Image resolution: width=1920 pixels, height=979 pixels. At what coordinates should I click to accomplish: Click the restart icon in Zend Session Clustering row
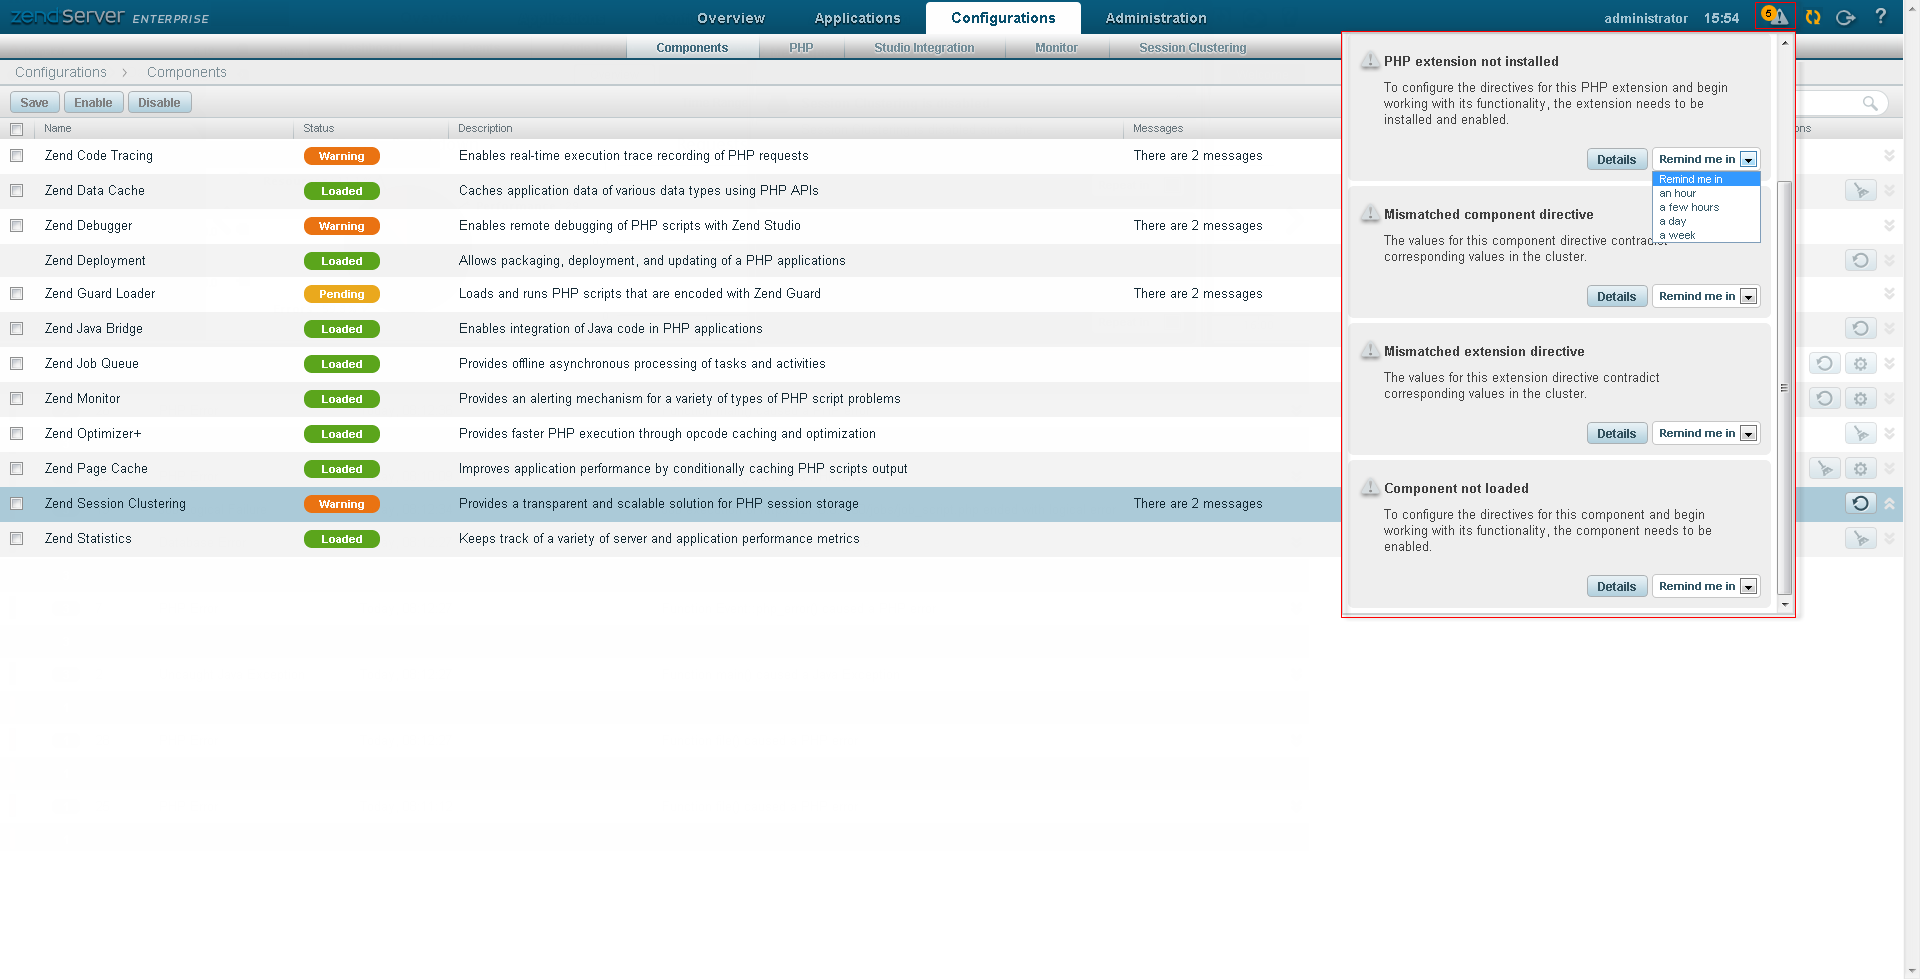click(1860, 504)
